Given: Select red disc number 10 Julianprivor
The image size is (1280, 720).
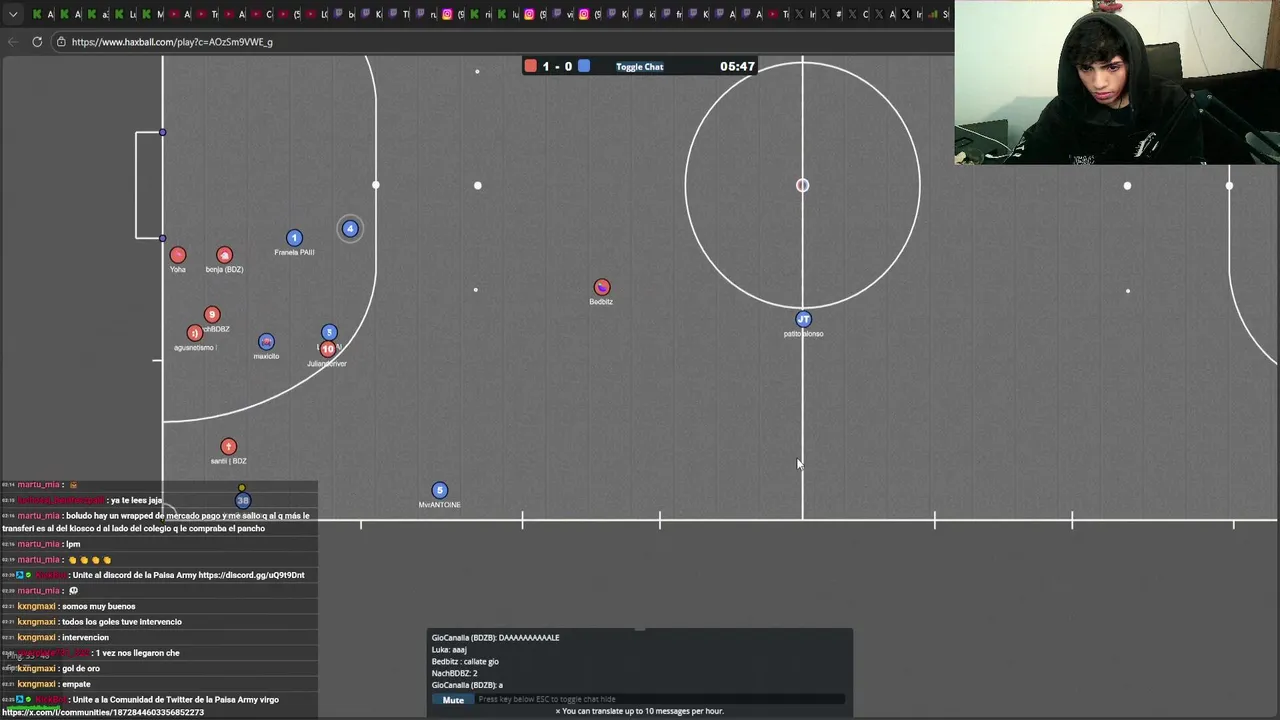Looking at the screenshot, I should [x=328, y=349].
